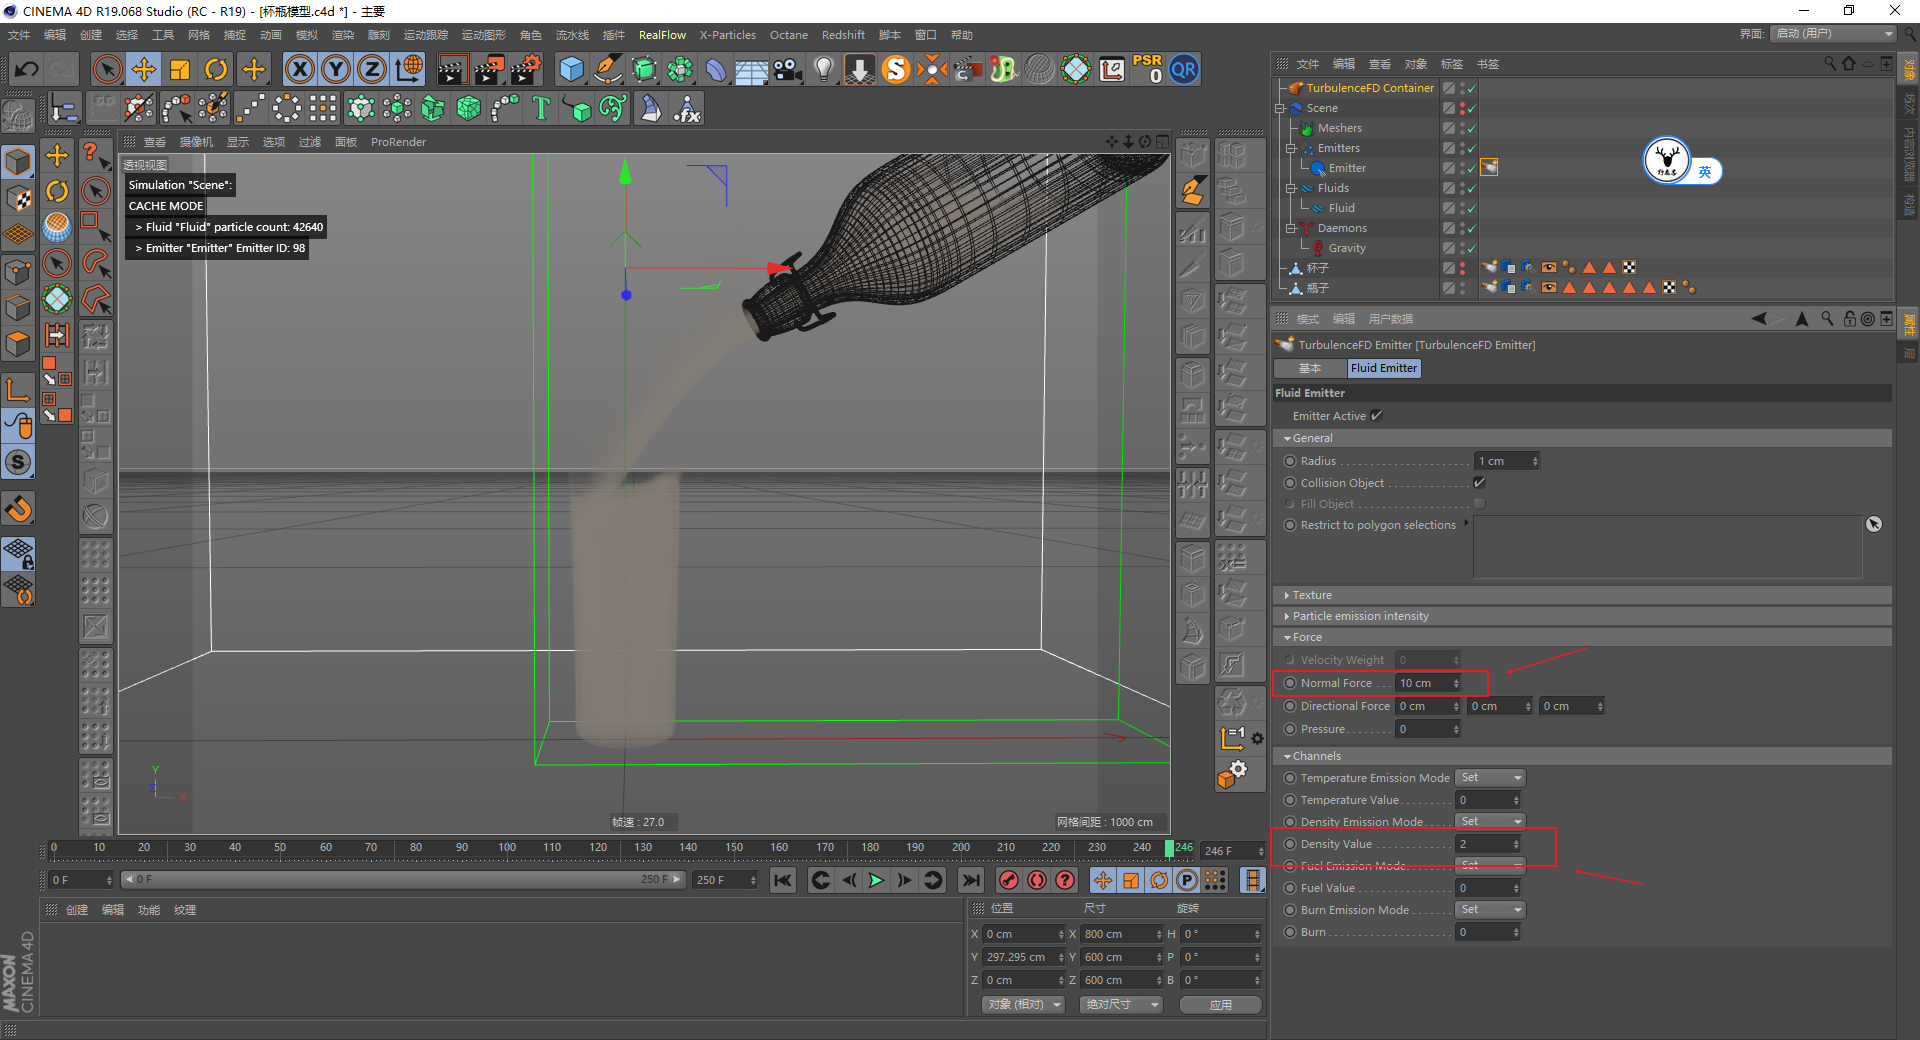Open the Temperature Emission Mode dropdown
Viewport: 1920px width, 1040px height.
coord(1490,778)
